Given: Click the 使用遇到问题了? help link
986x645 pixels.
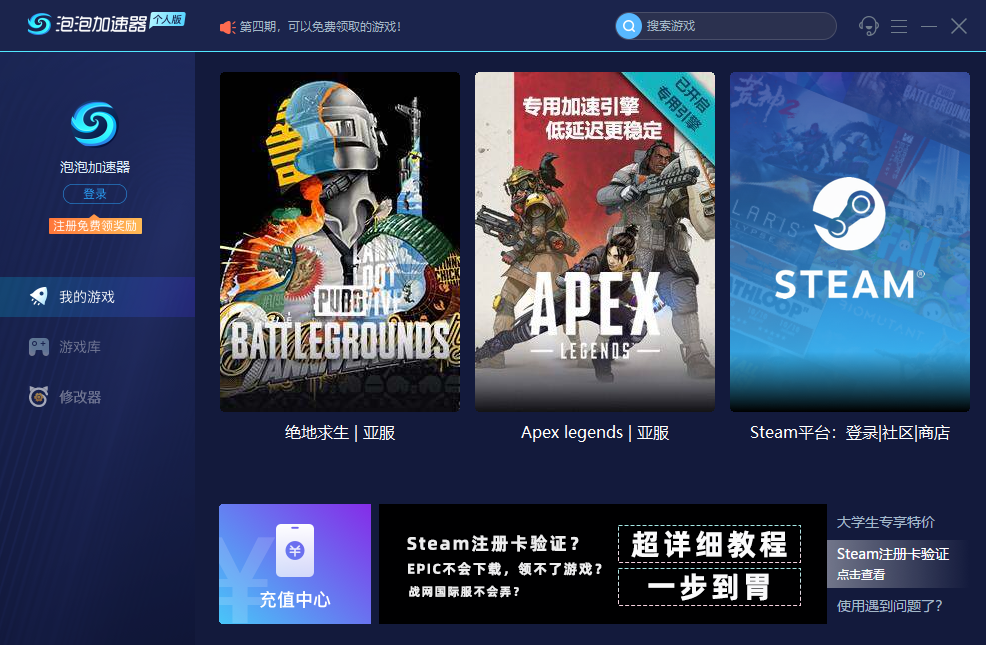Looking at the screenshot, I should (x=890, y=606).
